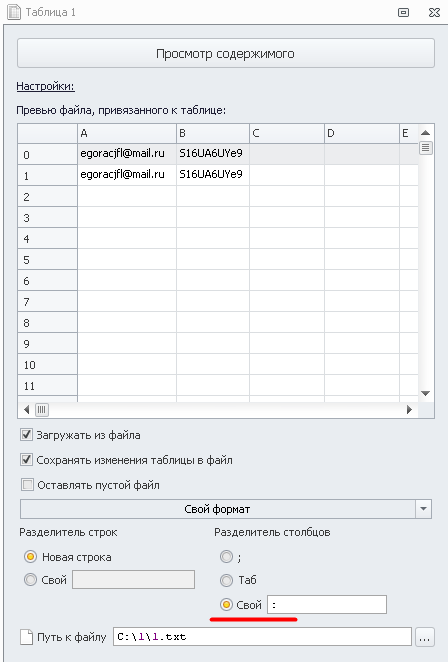The image size is (448, 662).
Task: Select the Таб column separator radio
Action: tap(226, 580)
